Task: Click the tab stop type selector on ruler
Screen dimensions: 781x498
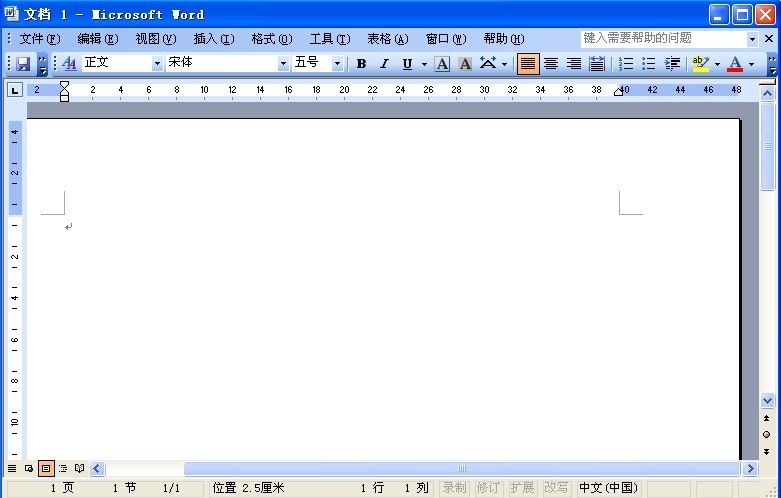Action: click(x=15, y=90)
